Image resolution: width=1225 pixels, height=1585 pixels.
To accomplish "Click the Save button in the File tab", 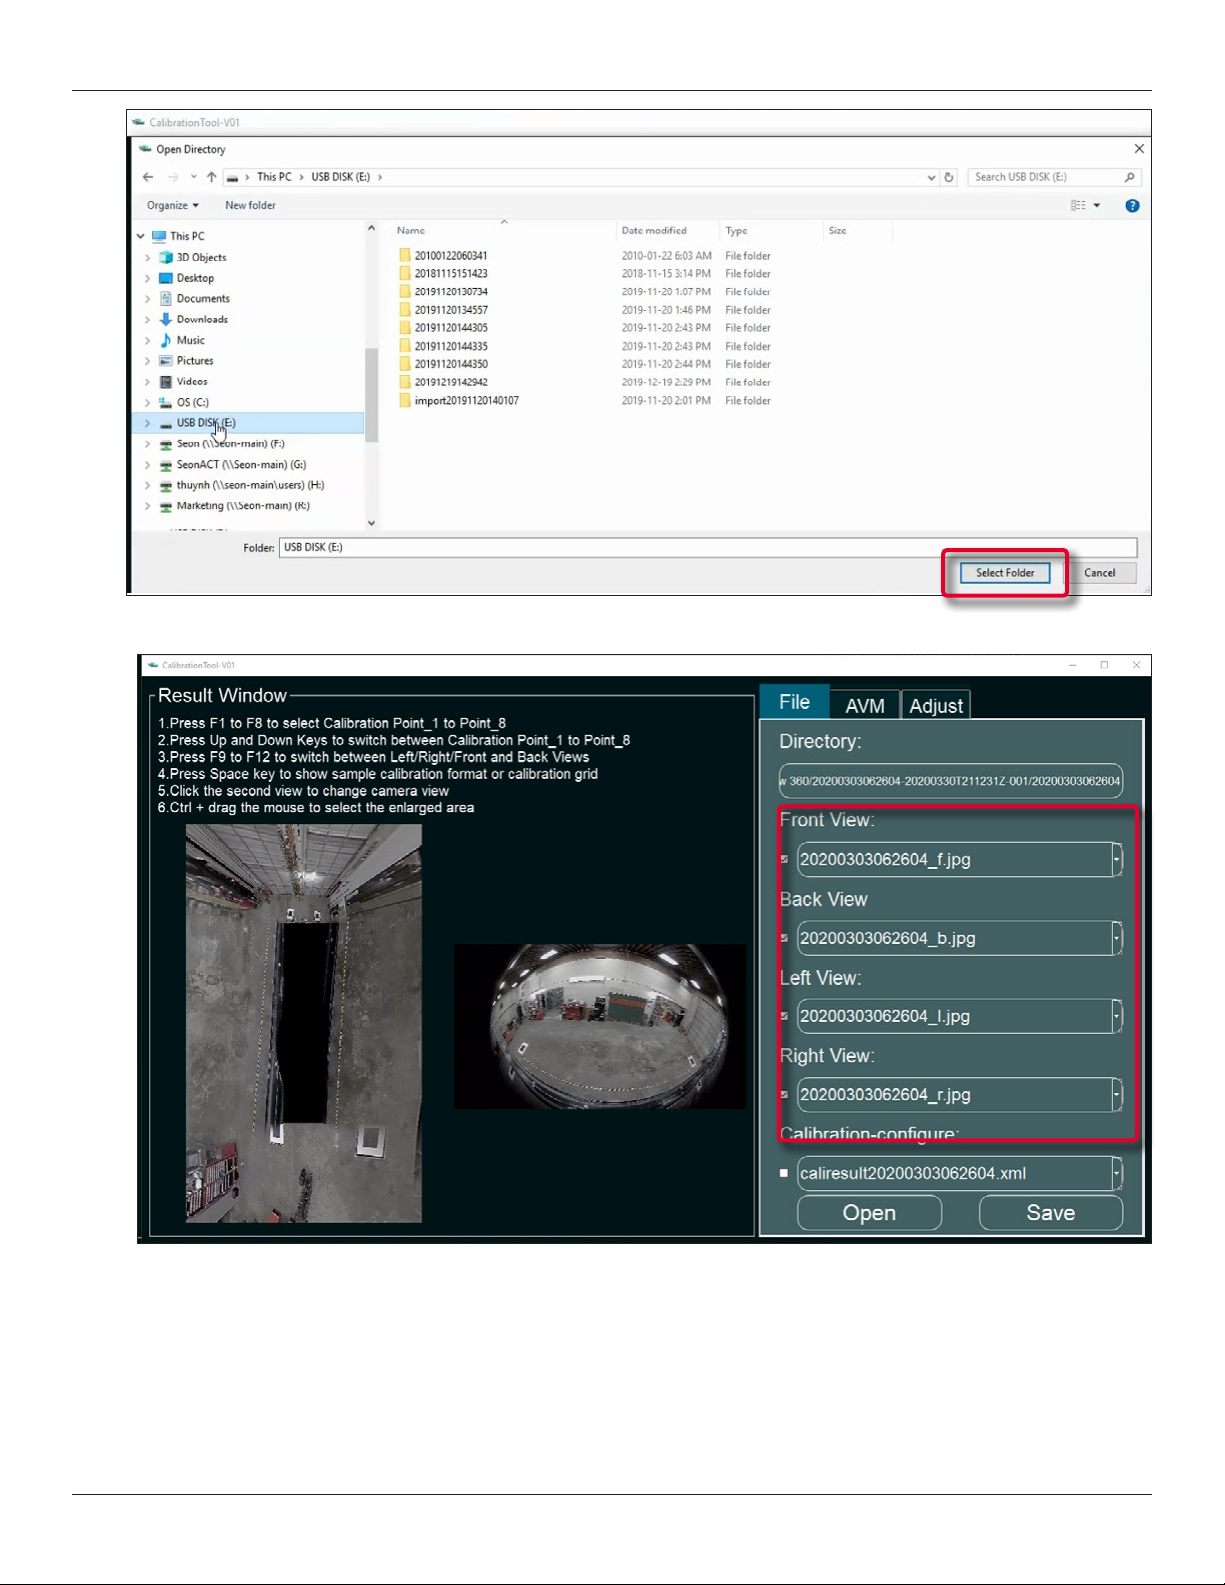I will pyautogui.click(x=1051, y=1213).
